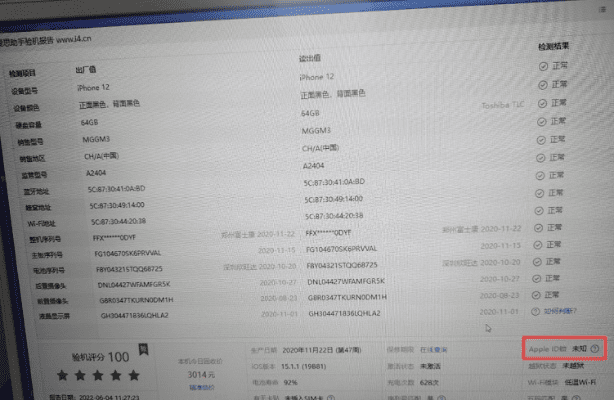614x400 pixels.
Task: Click iPhone 12 in the 读出值 column
Action: point(317,77)
